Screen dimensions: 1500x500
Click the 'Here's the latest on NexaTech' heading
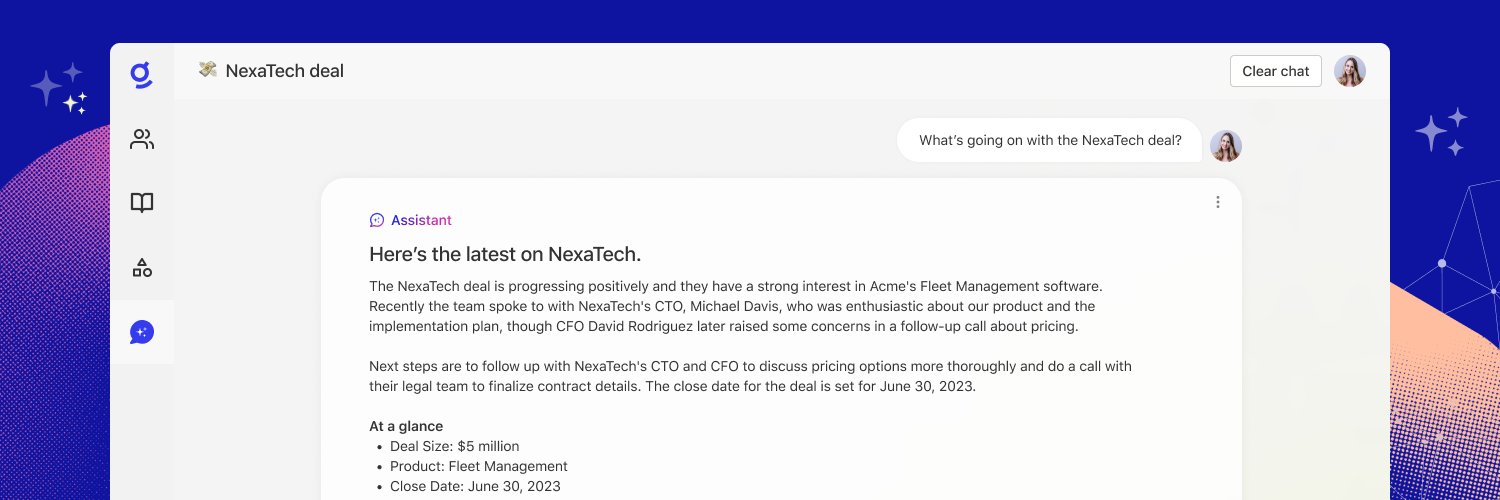point(505,254)
